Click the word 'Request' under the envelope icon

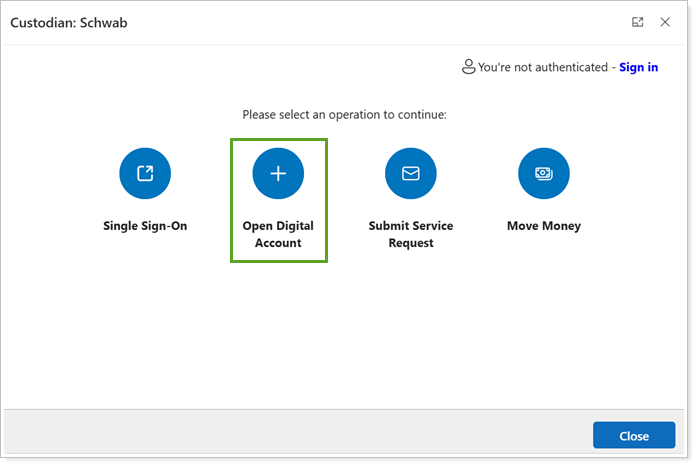pos(410,243)
